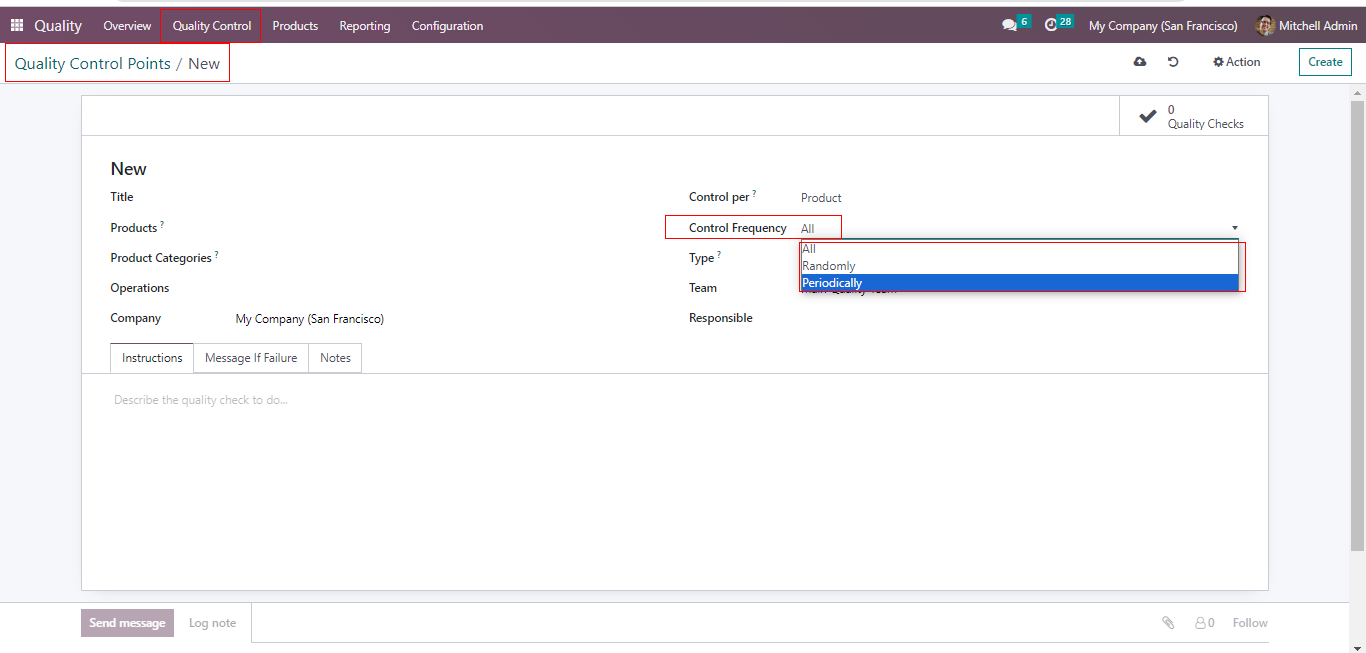Image resolution: width=1366 pixels, height=653 pixels.
Task: Click the Quality Checks checkmark icon
Action: tap(1148, 116)
